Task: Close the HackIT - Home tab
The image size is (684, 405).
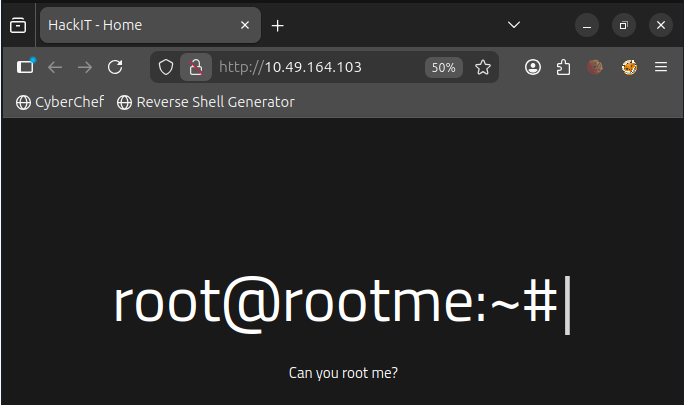Action: pyautogui.click(x=245, y=25)
